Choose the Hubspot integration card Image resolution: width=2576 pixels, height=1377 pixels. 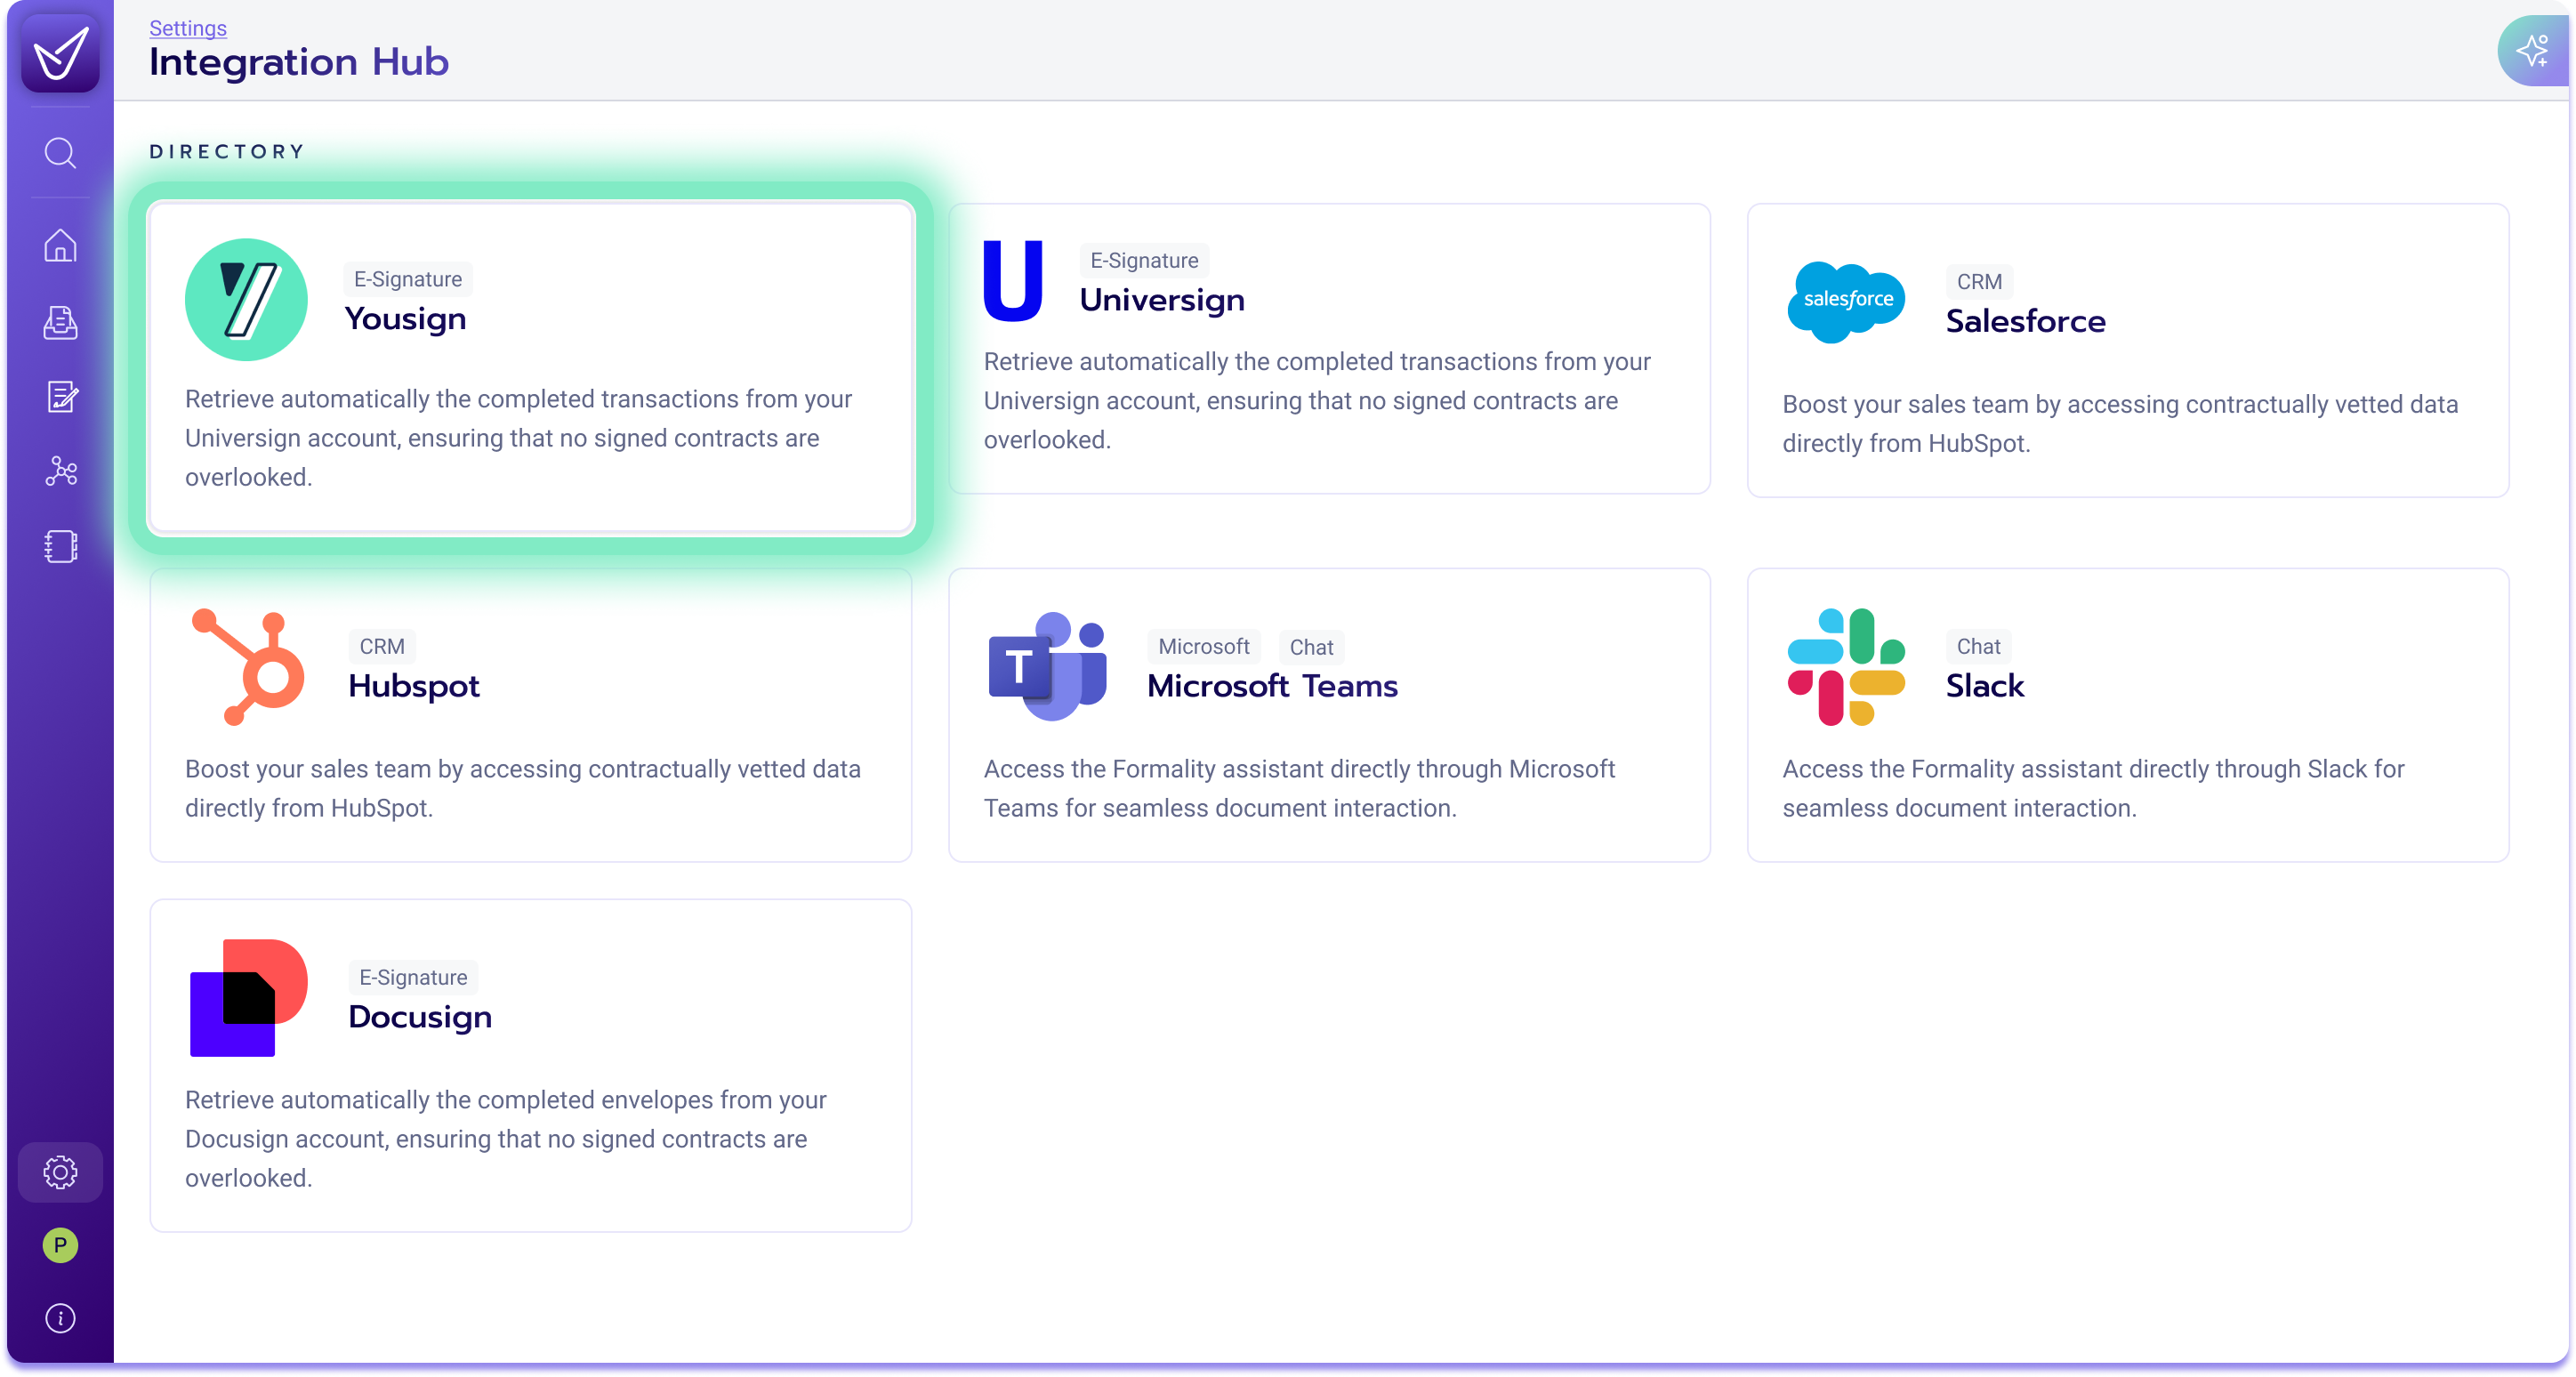(530, 715)
